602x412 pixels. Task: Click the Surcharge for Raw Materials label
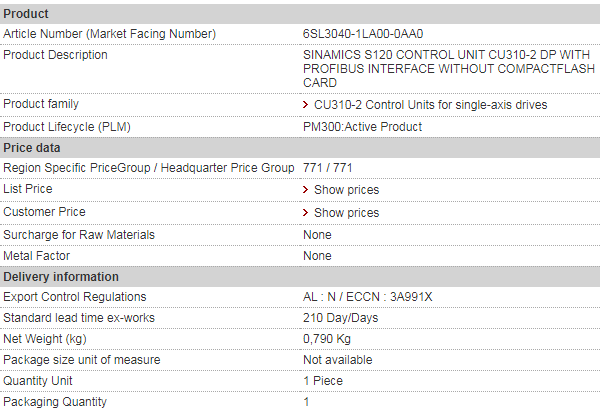tap(78, 235)
